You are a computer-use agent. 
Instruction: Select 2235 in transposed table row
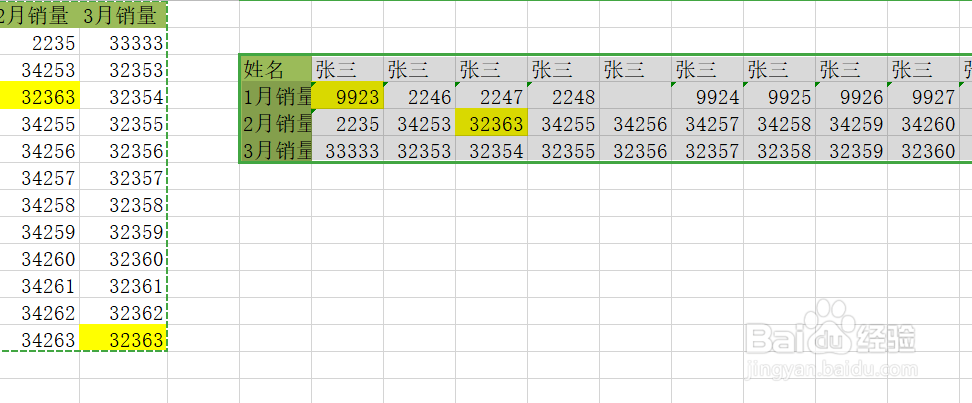pos(347,123)
